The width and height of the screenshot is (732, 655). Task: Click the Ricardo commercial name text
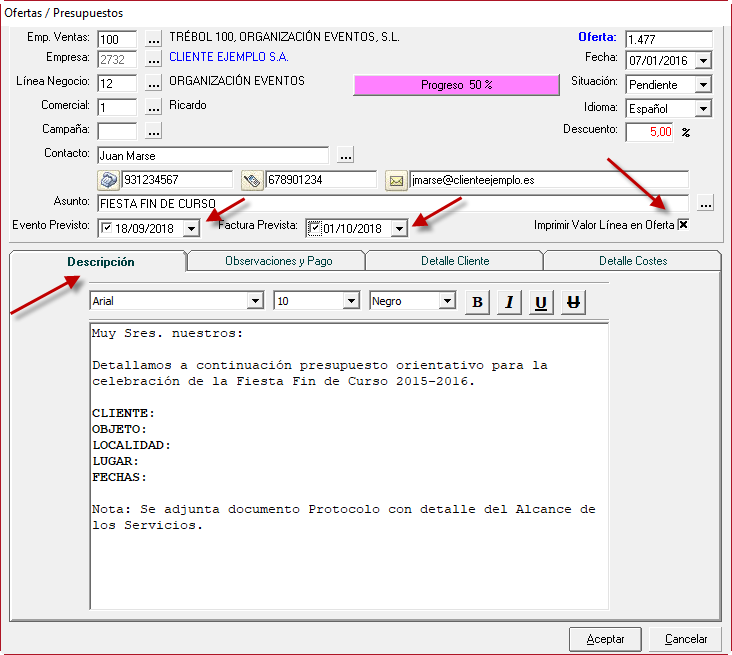(188, 105)
